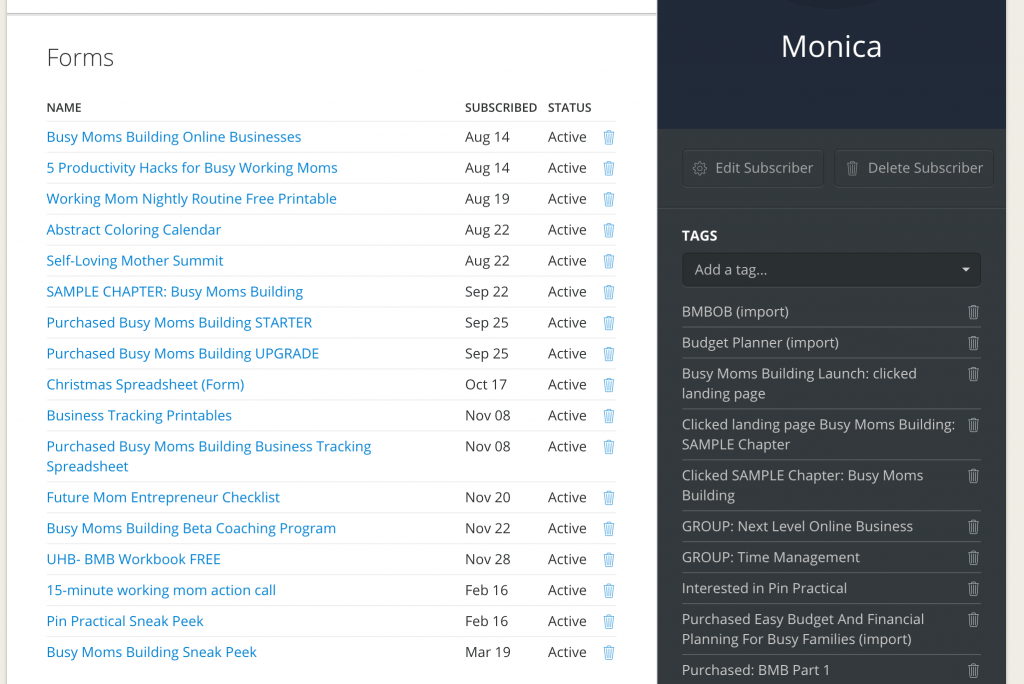The width and height of the screenshot is (1024, 684).
Task: Trash the Purchased Busy Moms Building STARTER row
Action: click(x=609, y=323)
